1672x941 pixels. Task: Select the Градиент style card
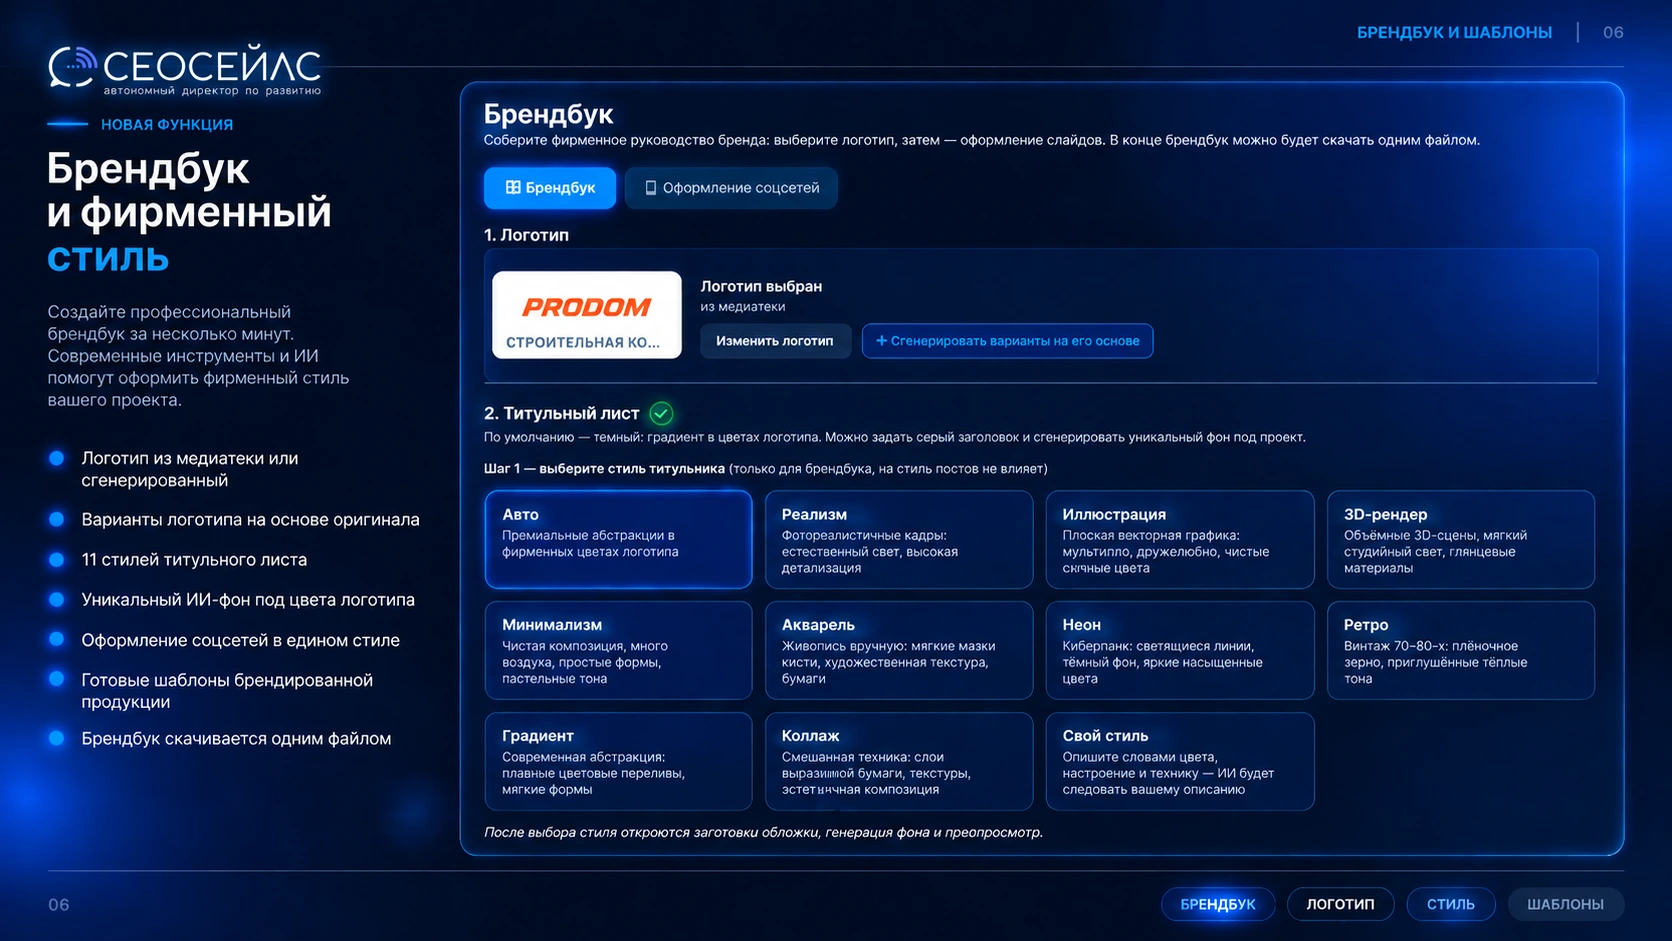point(618,761)
